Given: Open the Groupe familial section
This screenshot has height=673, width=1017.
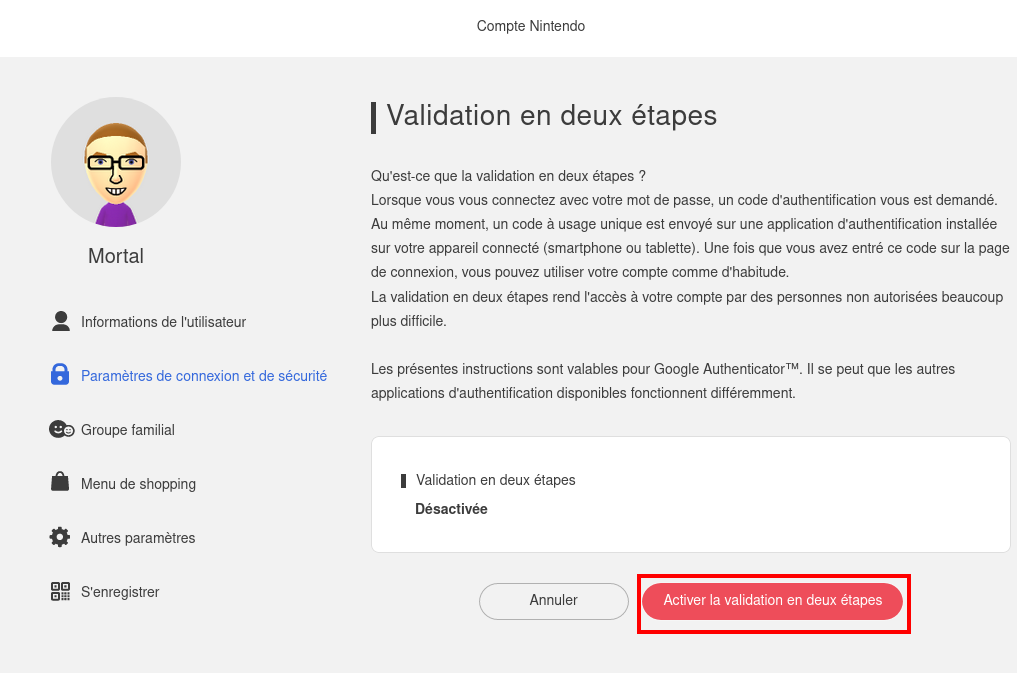Looking at the screenshot, I should coord(128,430).
